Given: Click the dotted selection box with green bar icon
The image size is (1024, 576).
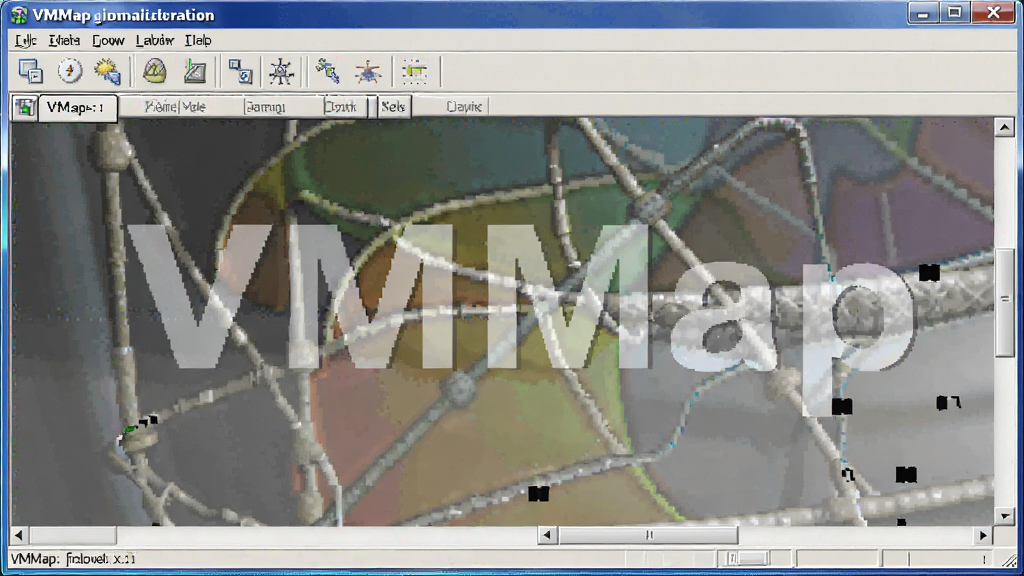Looking at the screenshot, I should (x=414, y=71).
